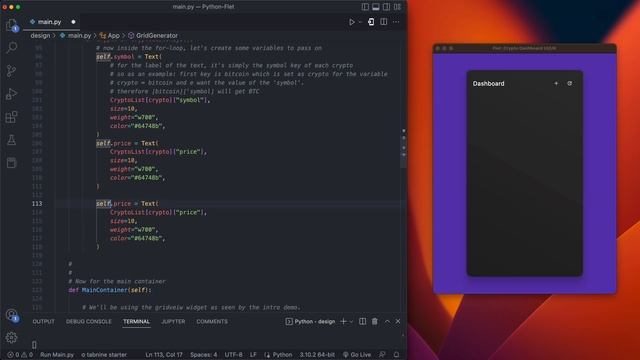Open the Source Control view
640x360 pixels.
tap(11, 71)
